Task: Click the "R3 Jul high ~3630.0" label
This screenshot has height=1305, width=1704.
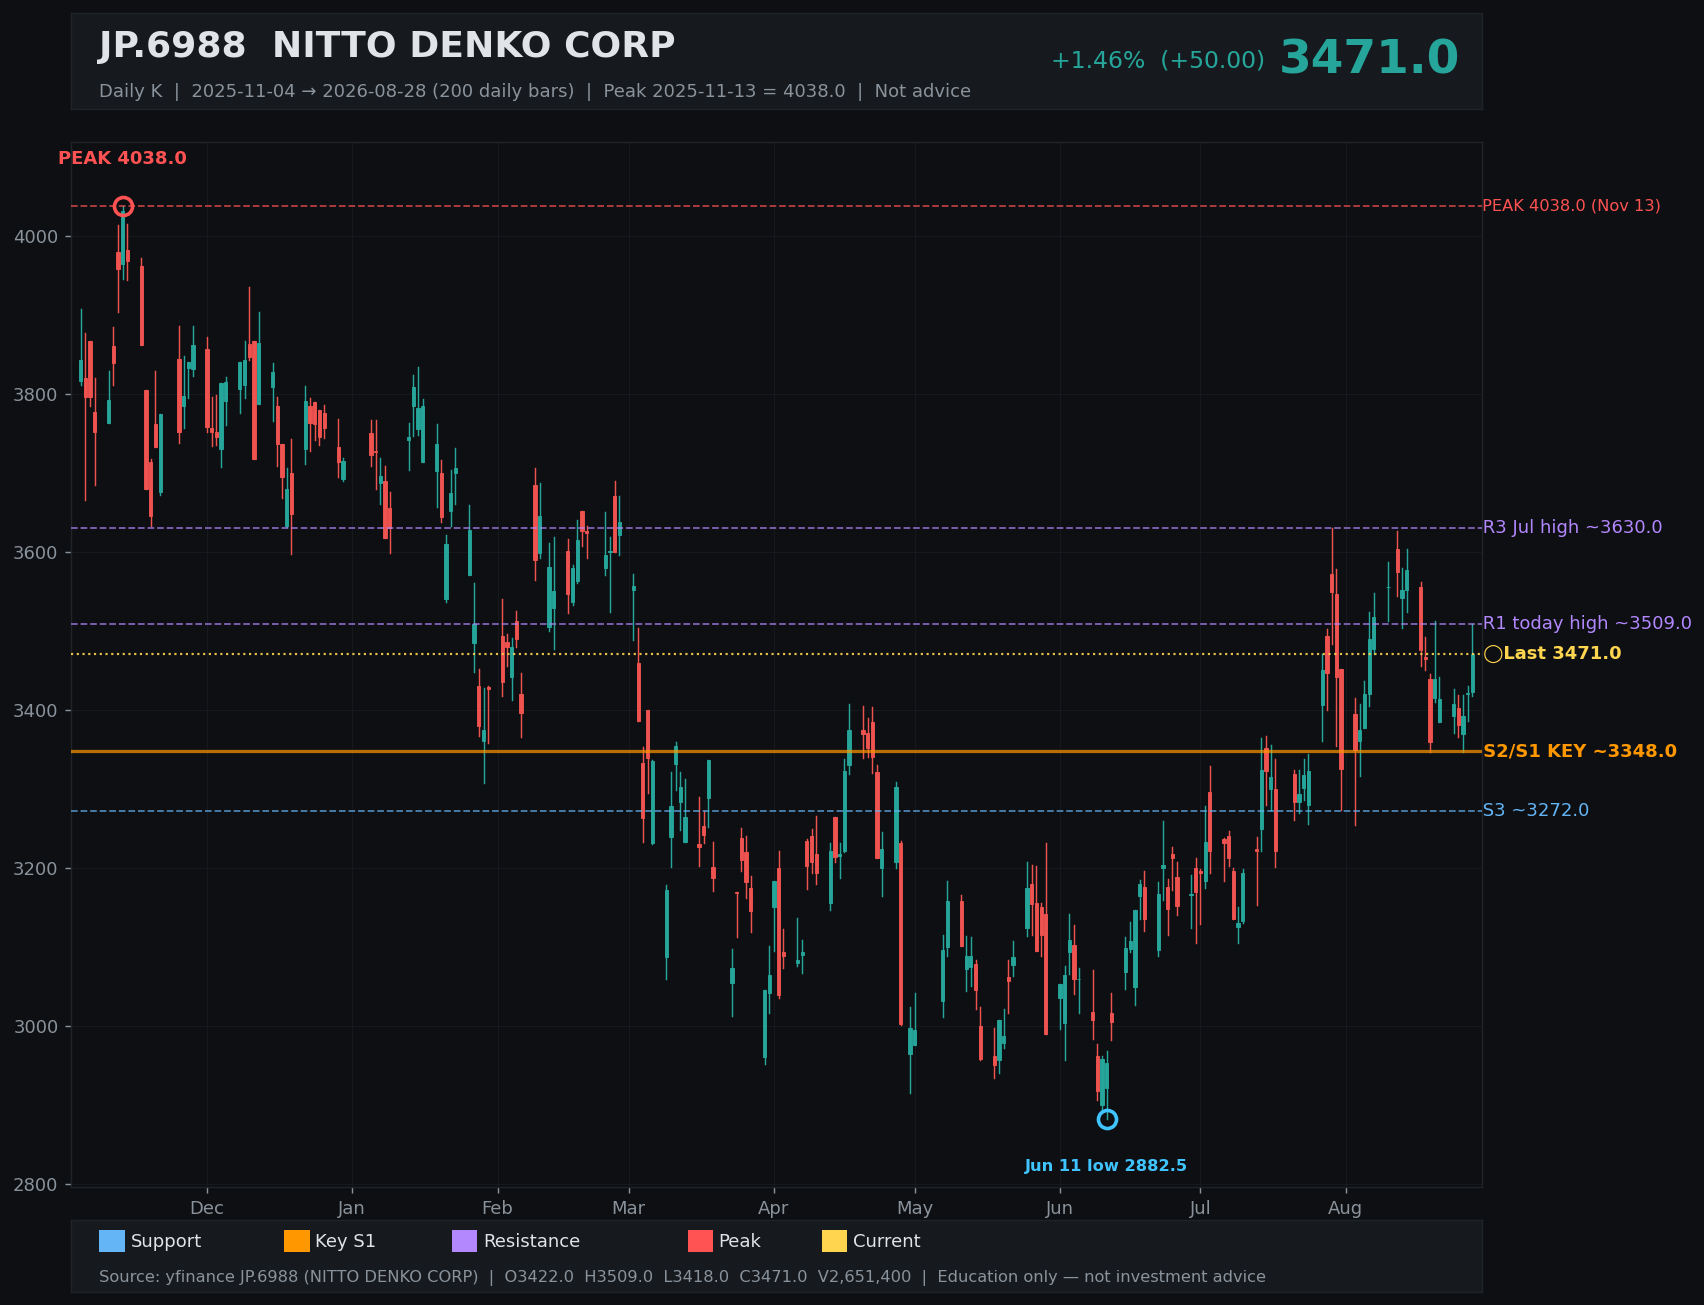Action: pyautogui.click(x=1572, y=527)
